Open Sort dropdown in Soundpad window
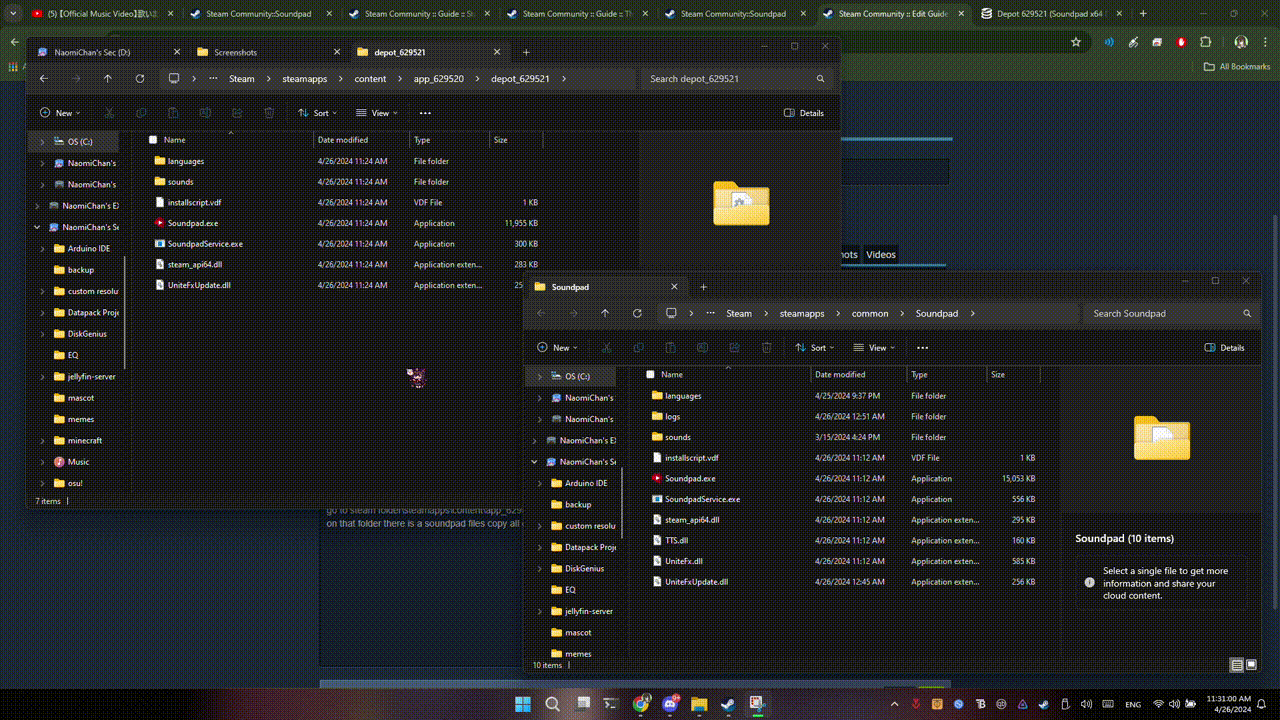1280x720 pixels. (x=814, y=348)
